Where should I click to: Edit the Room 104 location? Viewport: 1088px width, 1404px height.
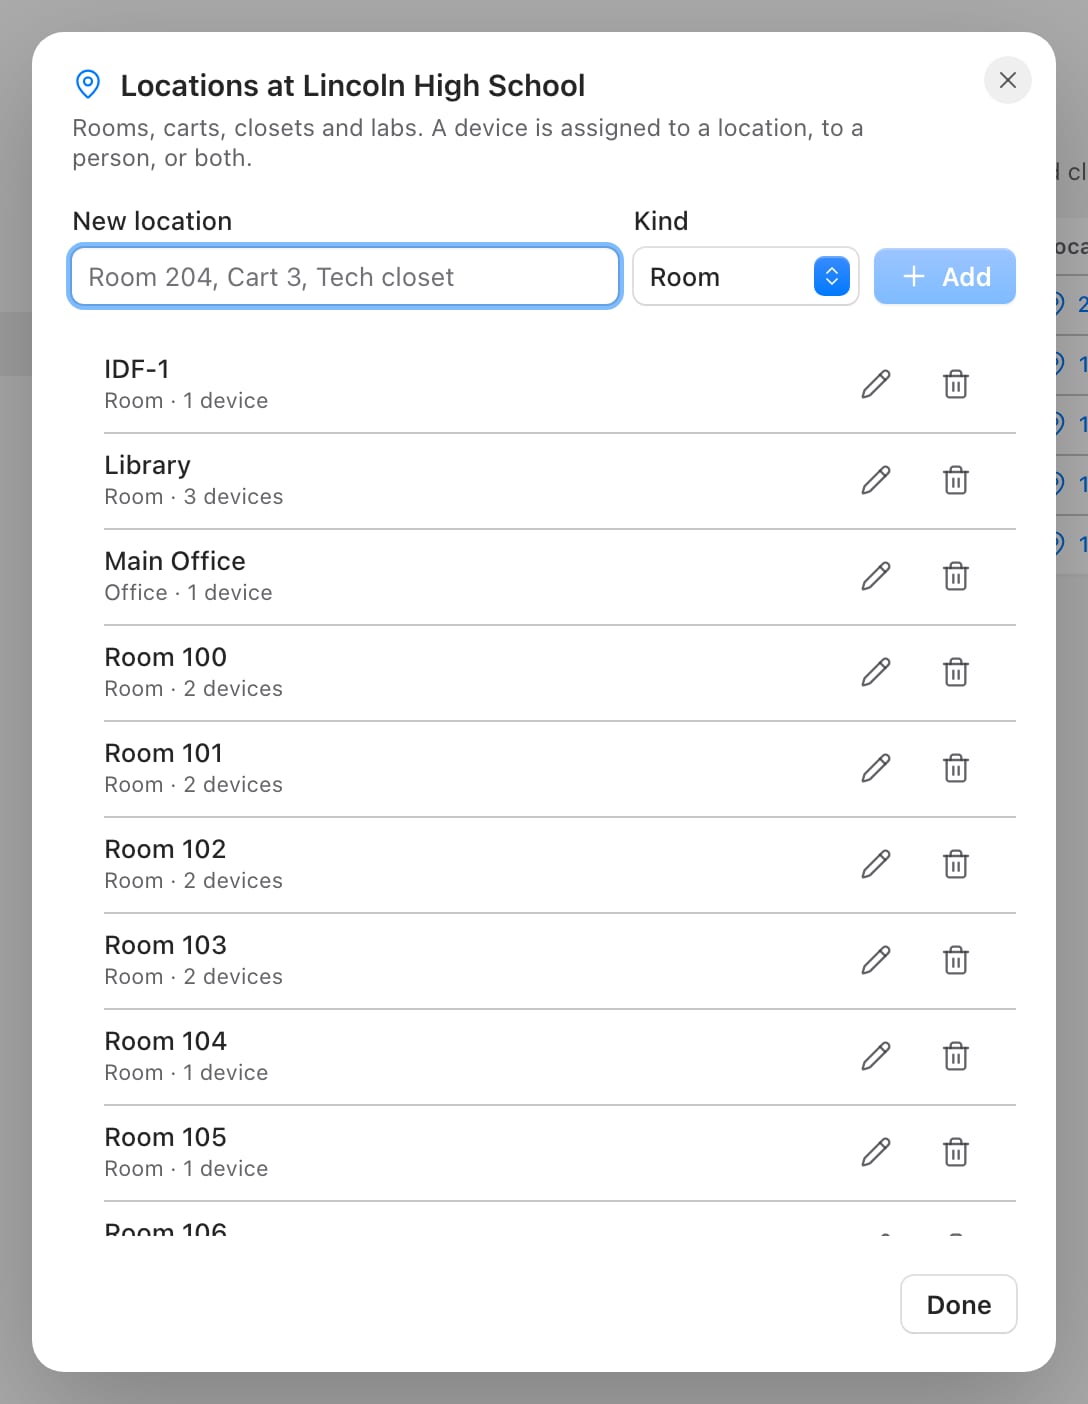876,1056
